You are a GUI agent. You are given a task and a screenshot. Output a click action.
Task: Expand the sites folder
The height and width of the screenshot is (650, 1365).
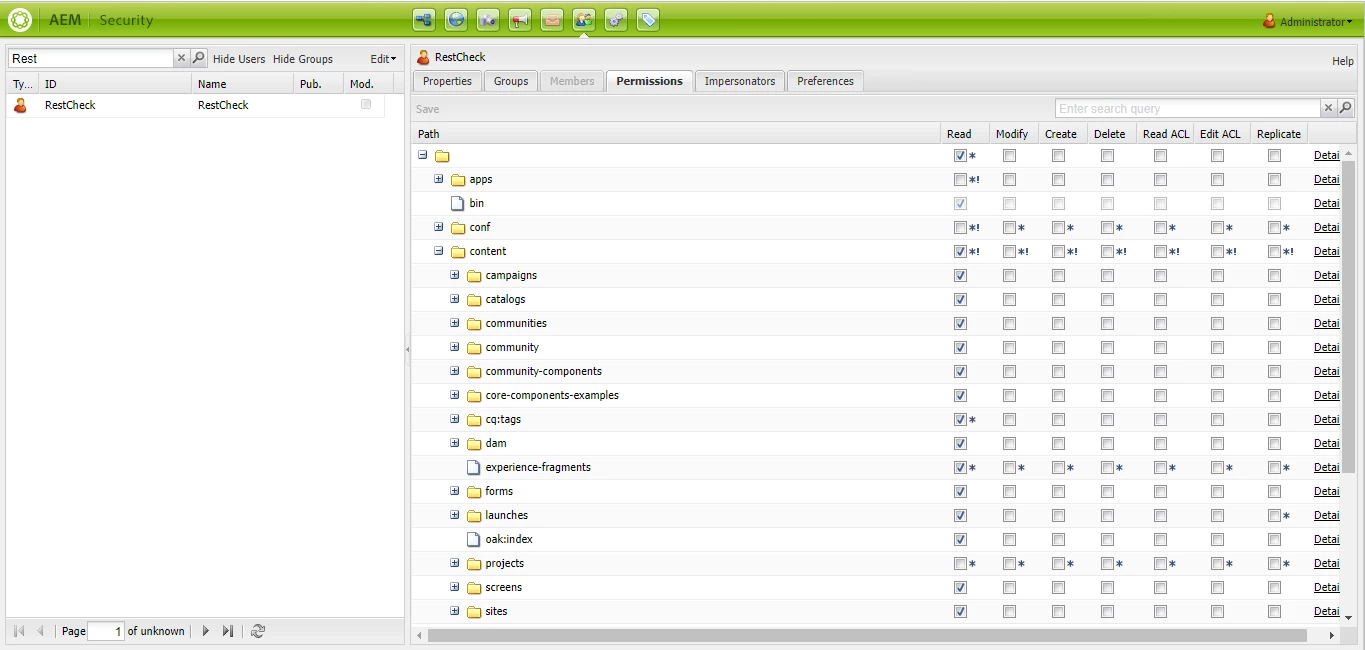point(454,611)
